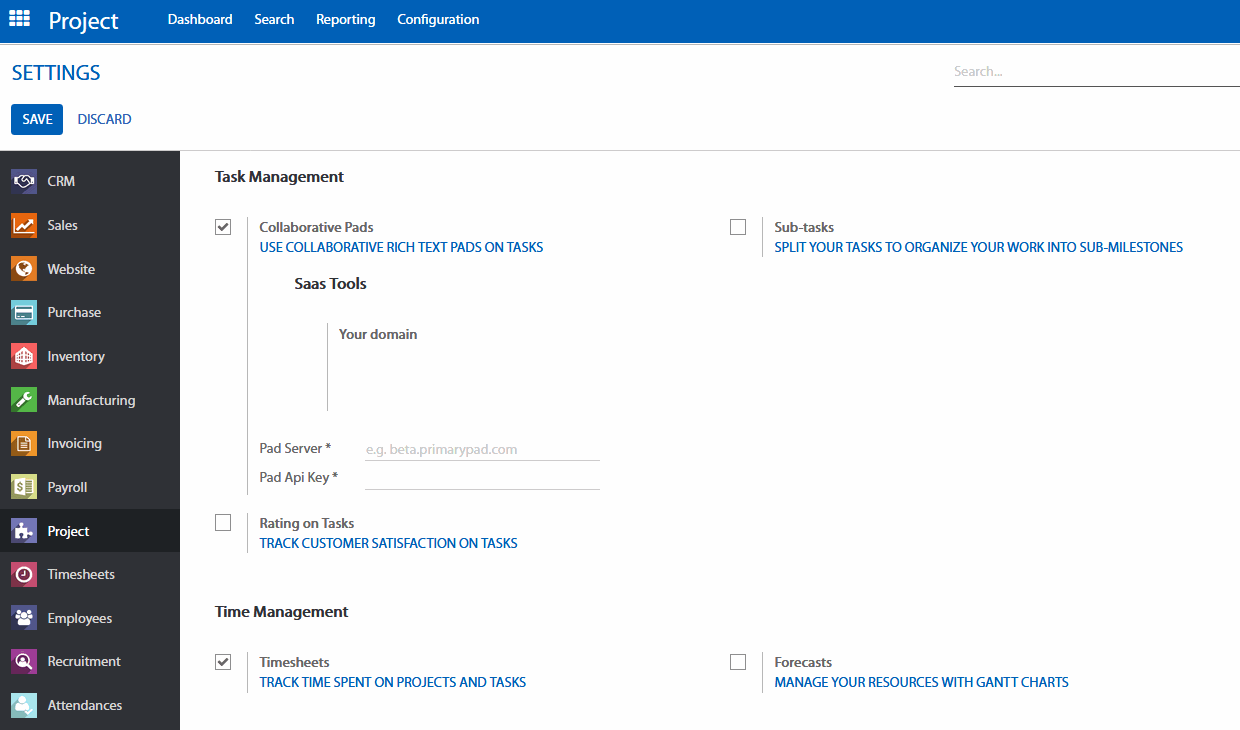Viewport: 1240px width, 730px height.
Task: Discard the settings changes
Action: pos(104,119)
